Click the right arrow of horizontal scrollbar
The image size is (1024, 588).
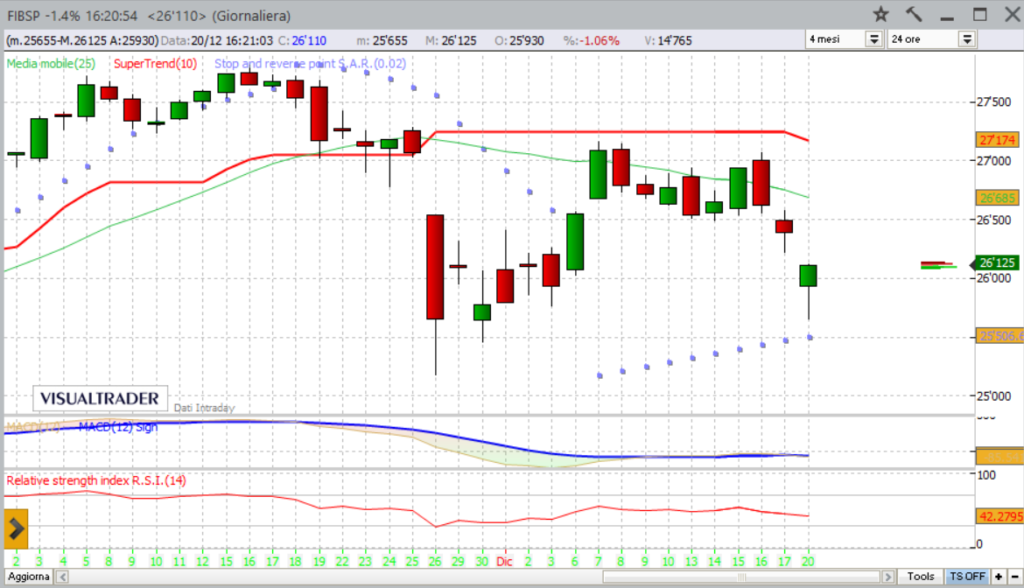(888, 577)
